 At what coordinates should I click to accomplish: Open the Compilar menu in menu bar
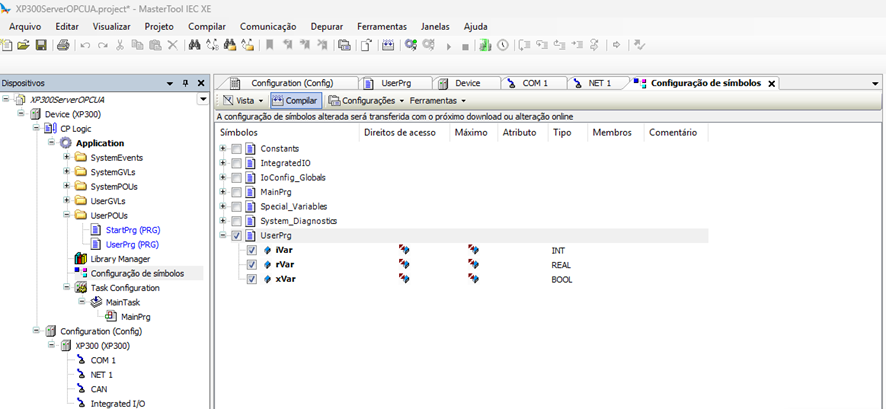pos(206,26)
